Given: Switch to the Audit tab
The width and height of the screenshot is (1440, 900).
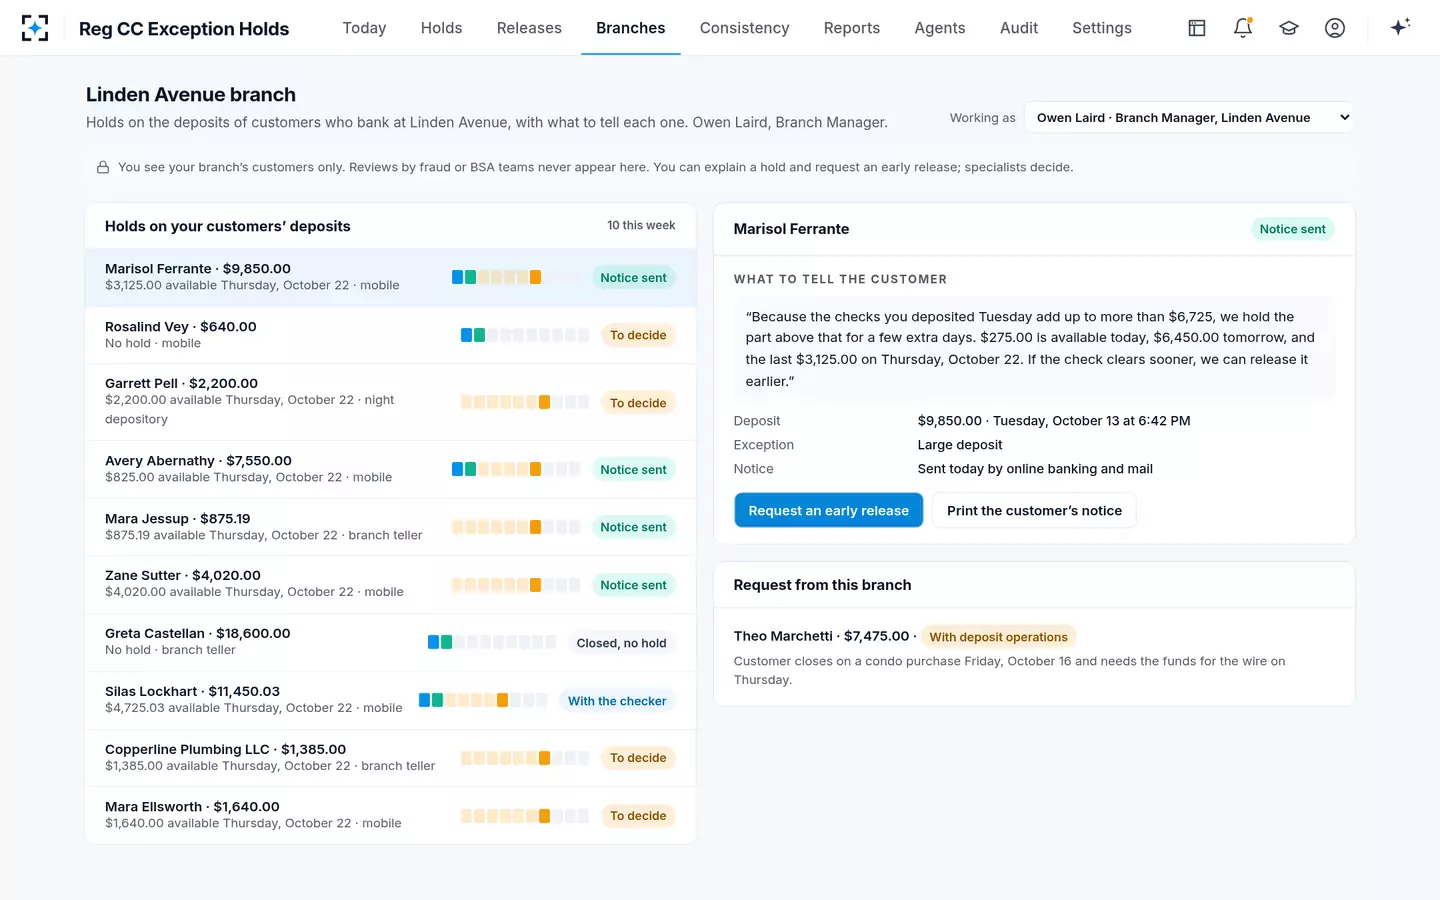Looking at the screenshot, I should (x=1019, y=28).
